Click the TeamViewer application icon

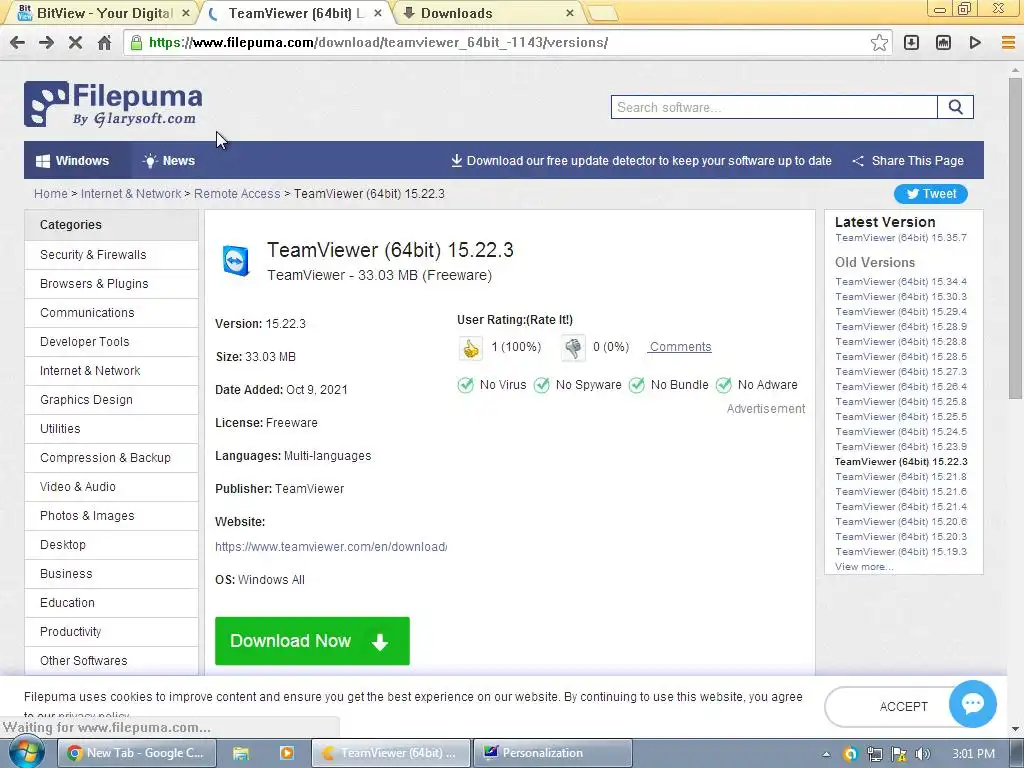(x=236, y=261)
